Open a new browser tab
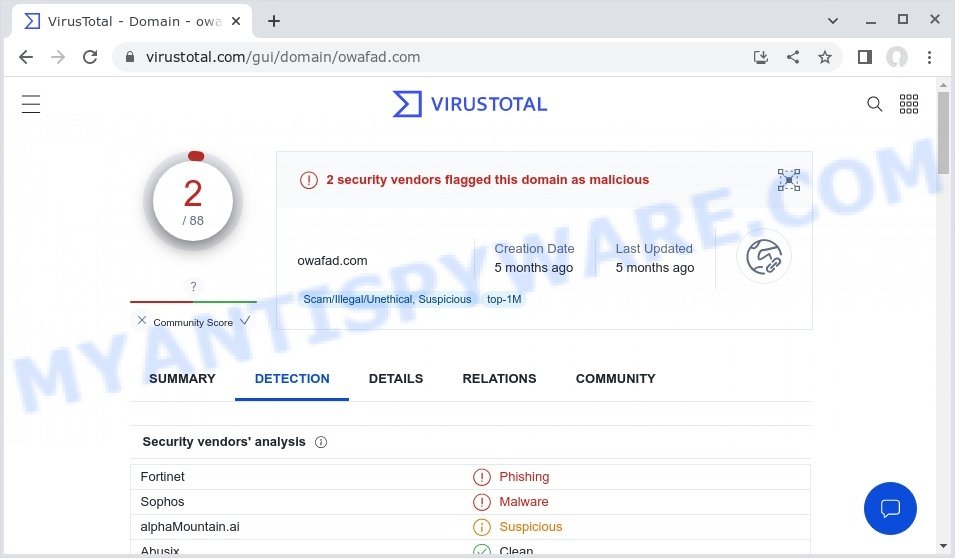955x558 pixels. pyautogui.click(x=274, y=21)
